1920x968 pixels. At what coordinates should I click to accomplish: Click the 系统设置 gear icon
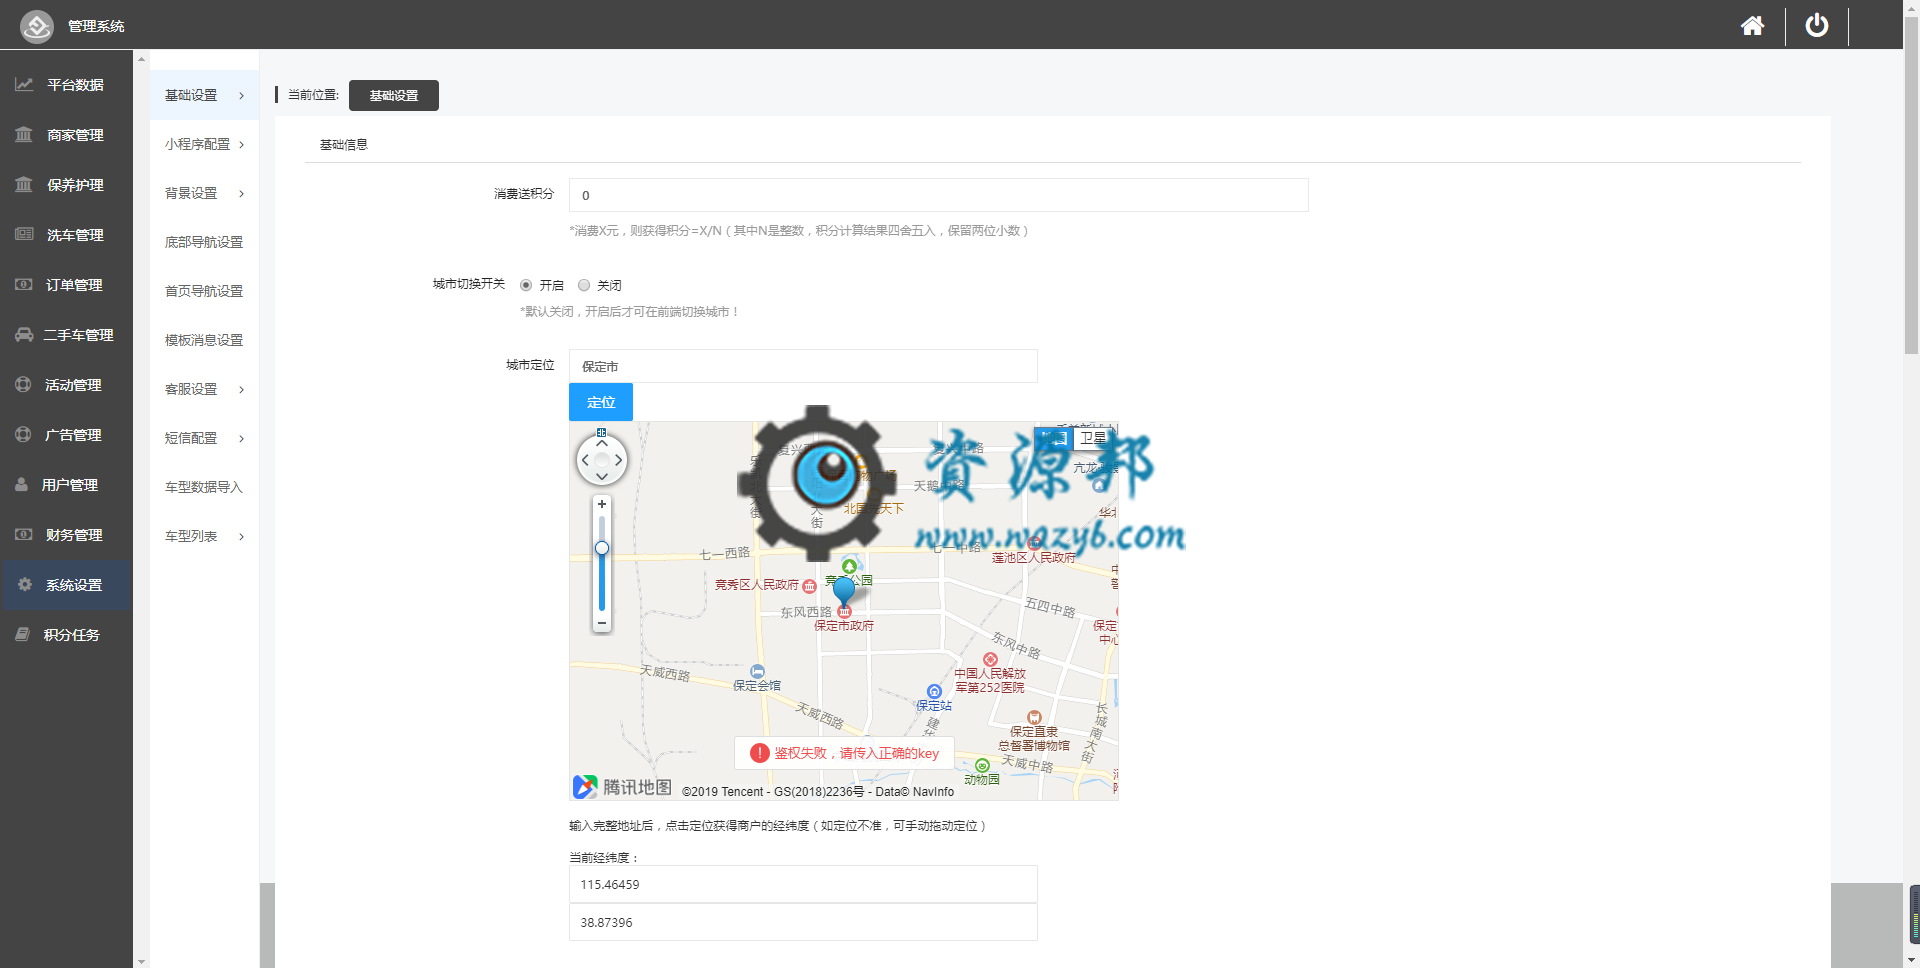click(x=25, y=585)
